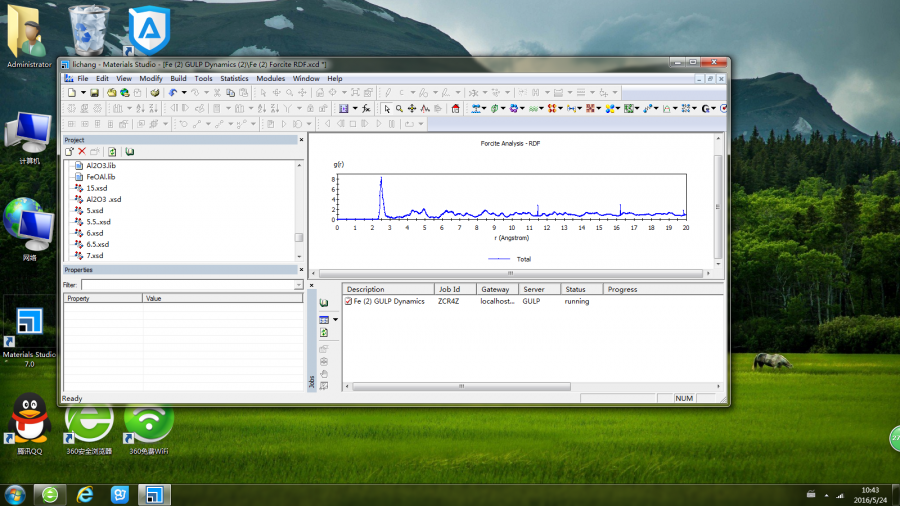The image size is (900, 506).
Task: Click the Home icon in the toolbar
Action: pos(456,108)
